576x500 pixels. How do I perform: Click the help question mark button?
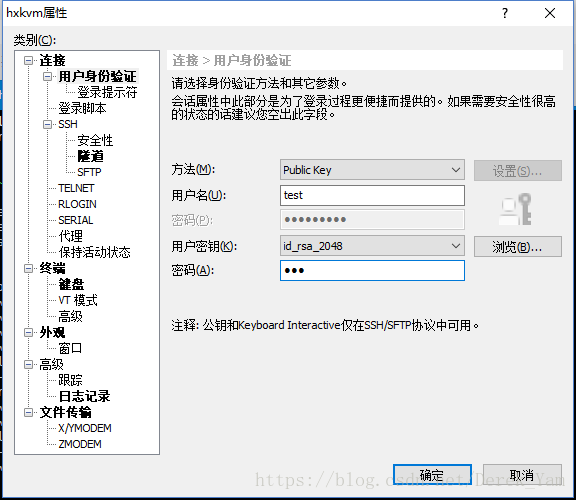point(505,13)
